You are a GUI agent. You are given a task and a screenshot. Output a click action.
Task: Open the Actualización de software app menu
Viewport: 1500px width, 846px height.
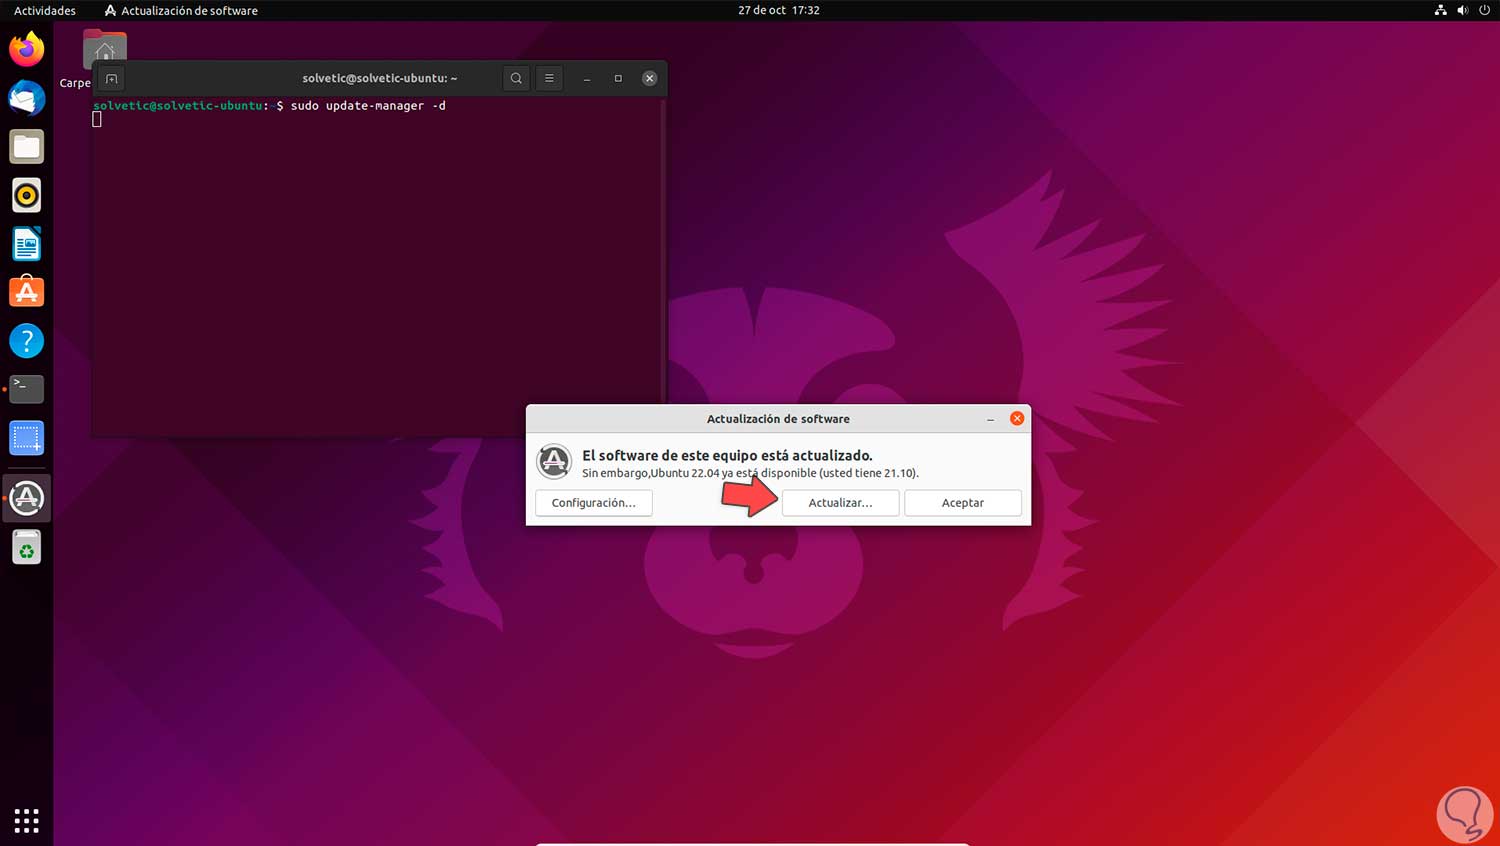(x=181, y=10)
